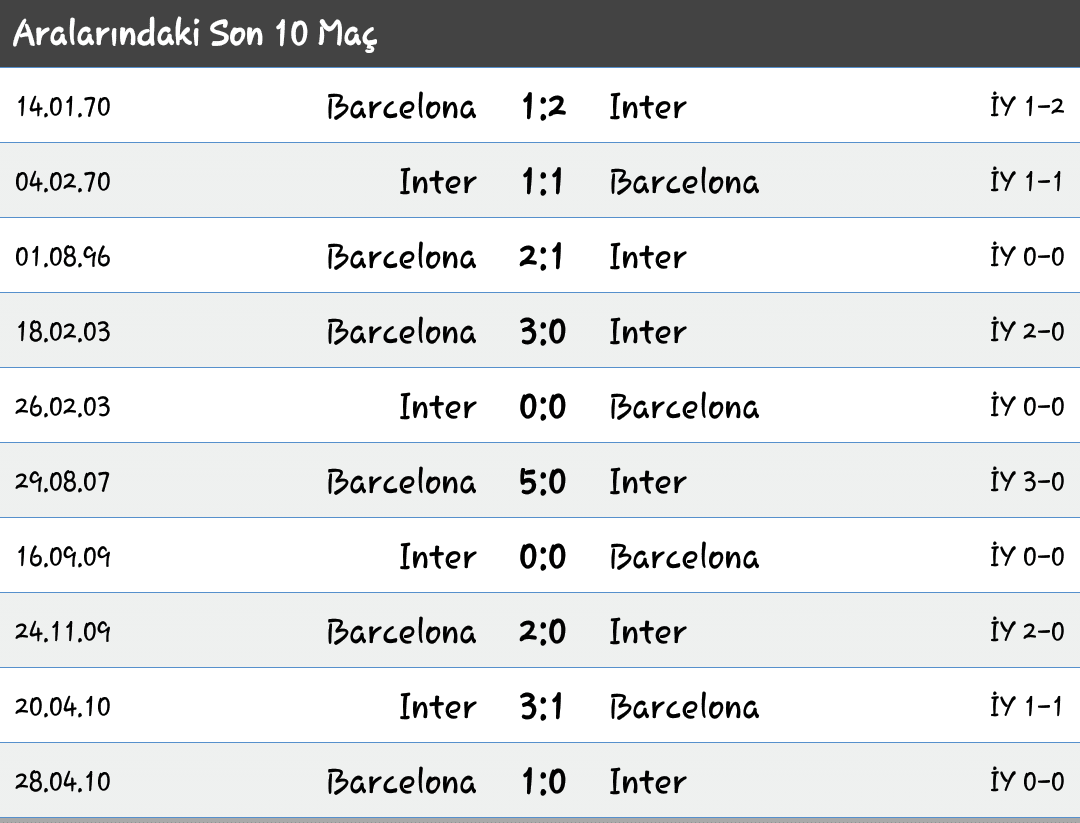
Task: Open the 04.02.70 match date
Action: coord(63,182)
